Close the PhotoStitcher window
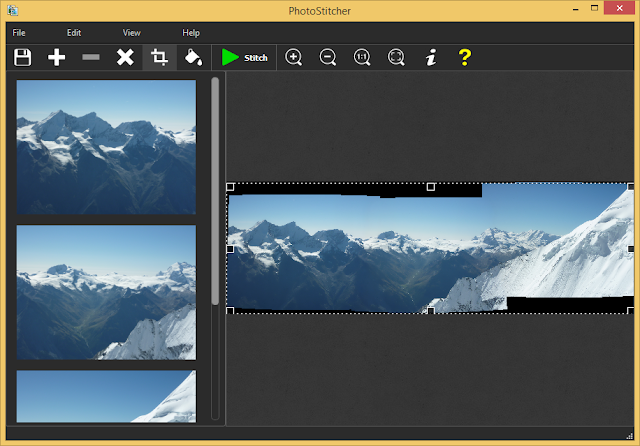 [619, 8]
